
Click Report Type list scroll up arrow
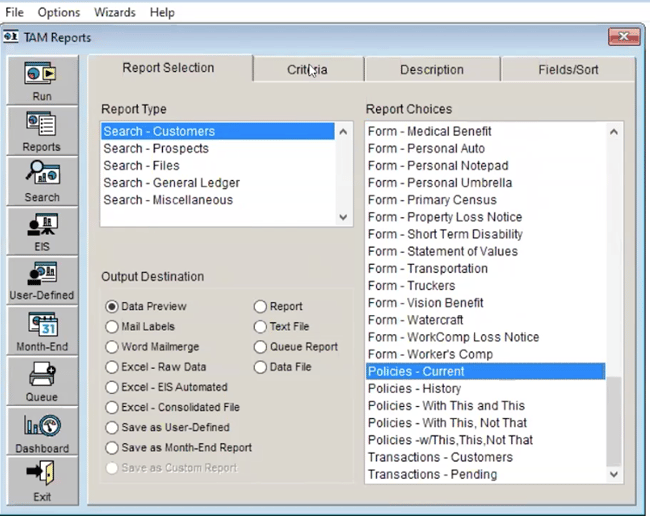[x=343, y=132]
